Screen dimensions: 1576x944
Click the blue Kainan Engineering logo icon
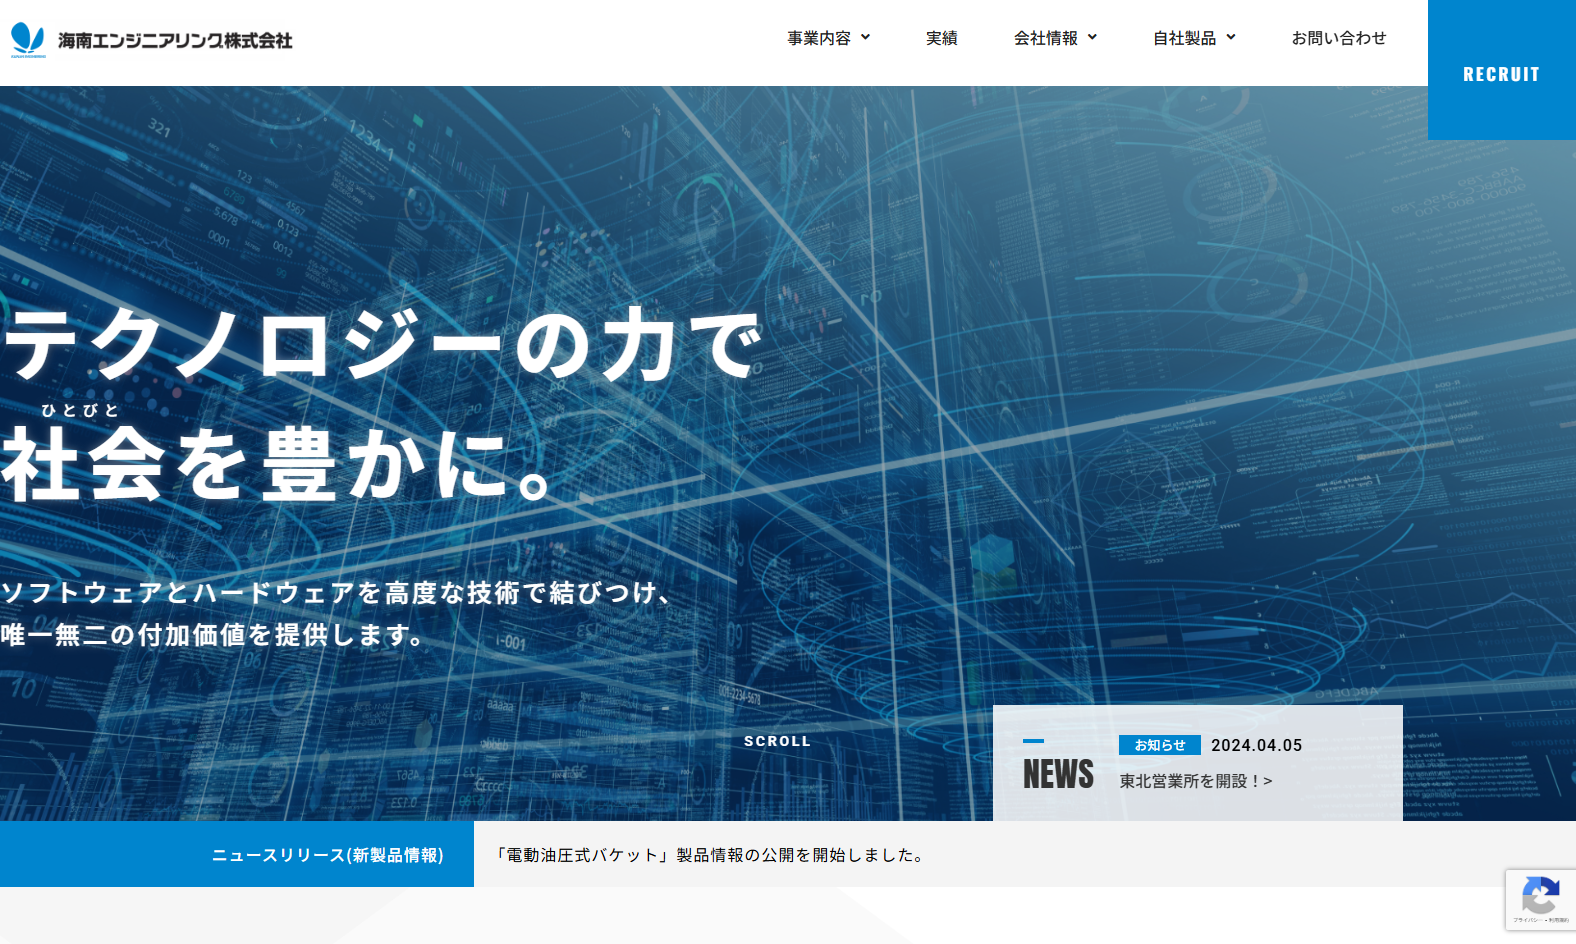click(x=28, y=39)
